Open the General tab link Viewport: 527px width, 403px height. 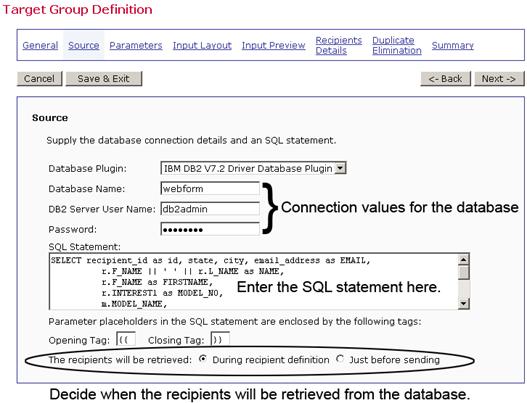40,45
